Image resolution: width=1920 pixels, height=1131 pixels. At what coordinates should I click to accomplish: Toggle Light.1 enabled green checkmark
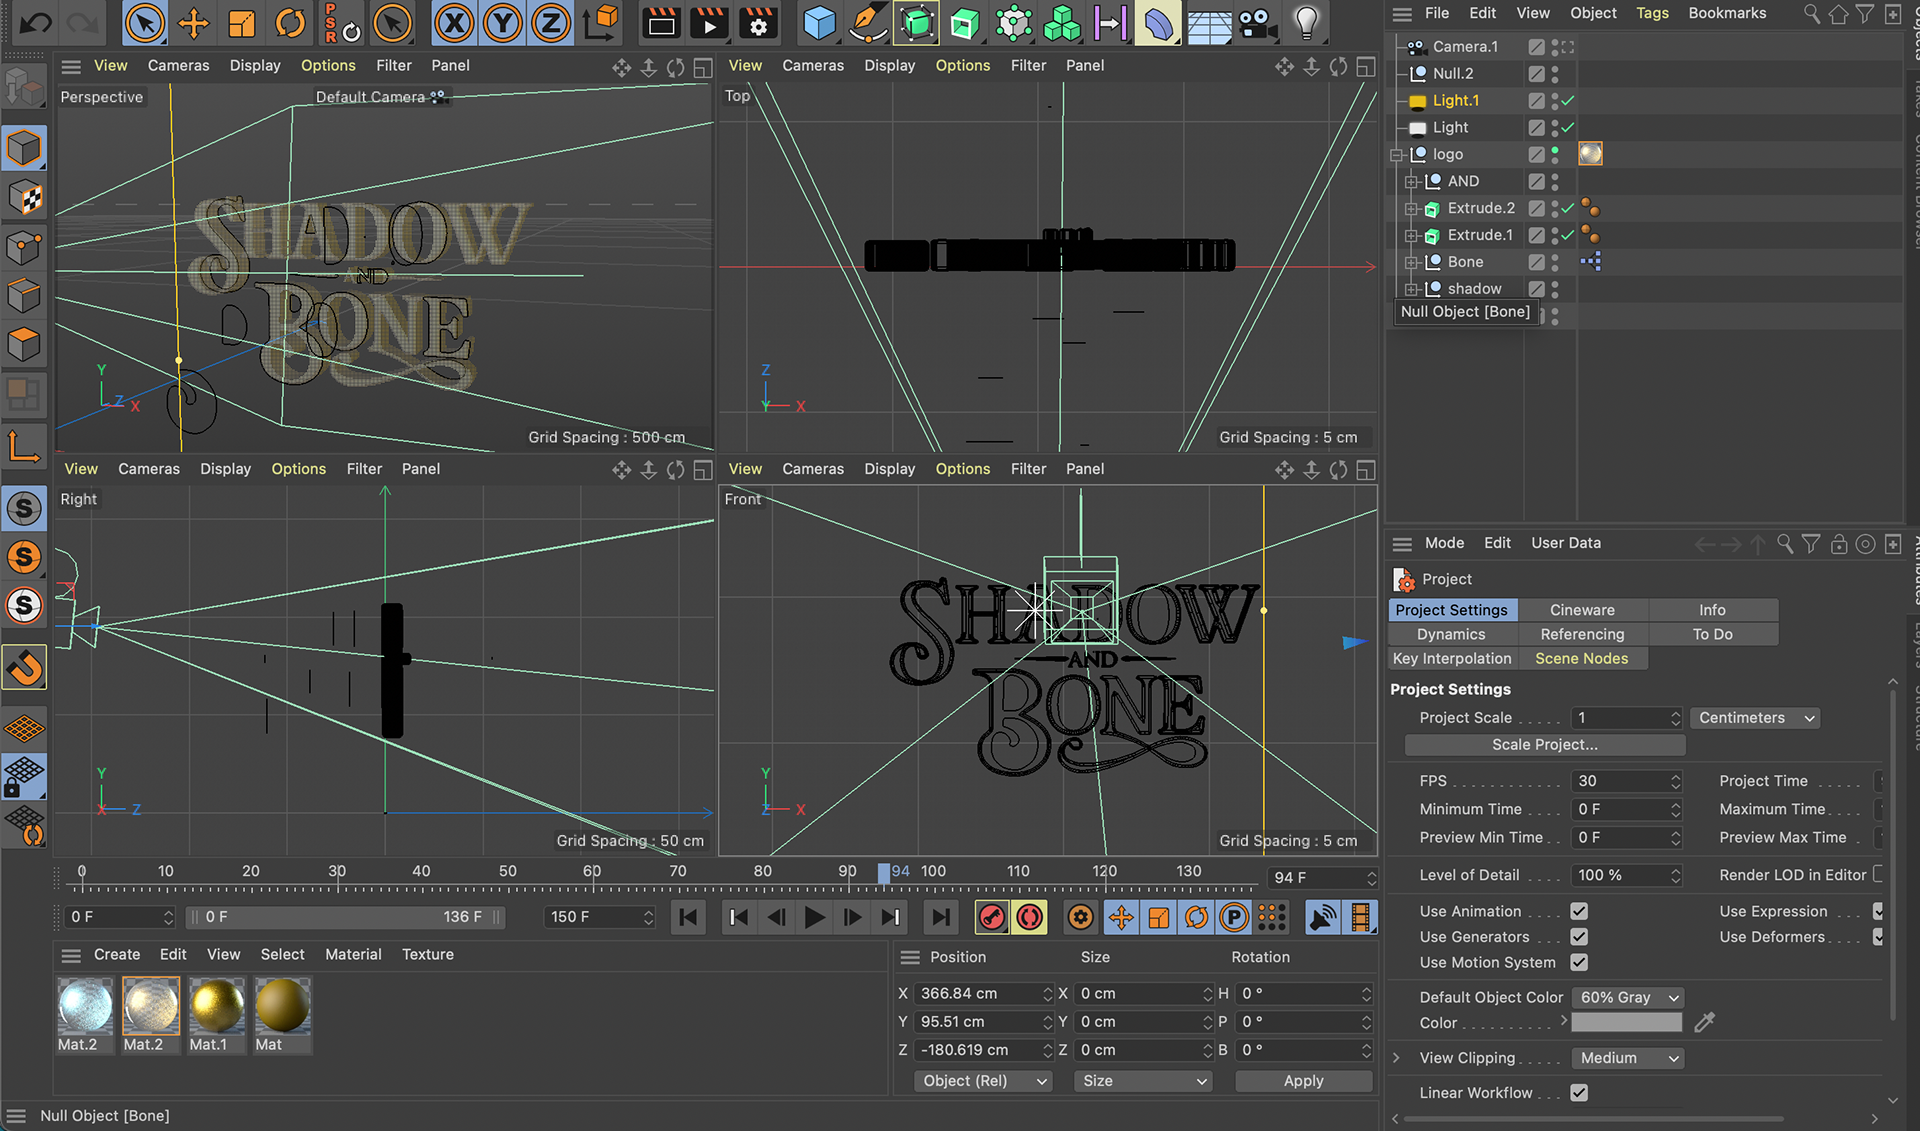tap(1568, 100)
